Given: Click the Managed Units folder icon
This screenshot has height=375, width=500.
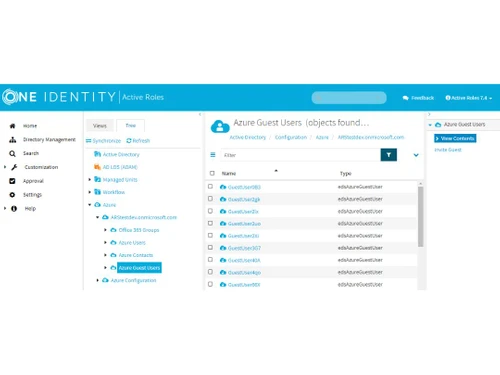Looking at the screenshot, I should (97, 179).
